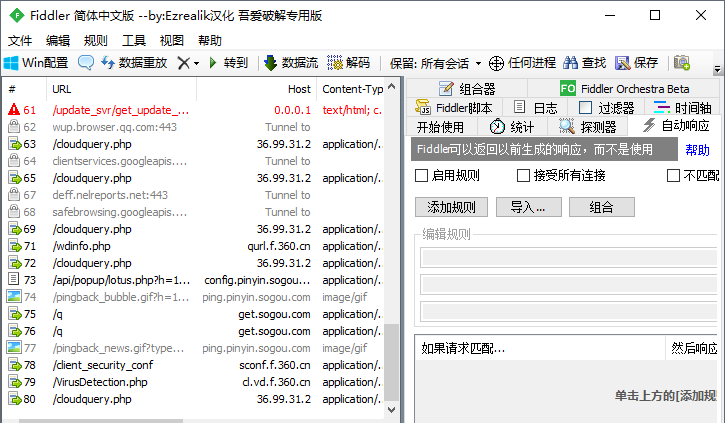The width and height of the screenshot is (725, 439).
Task: Check the 接受所有连接 checkbox
Action: click(523, 175)
